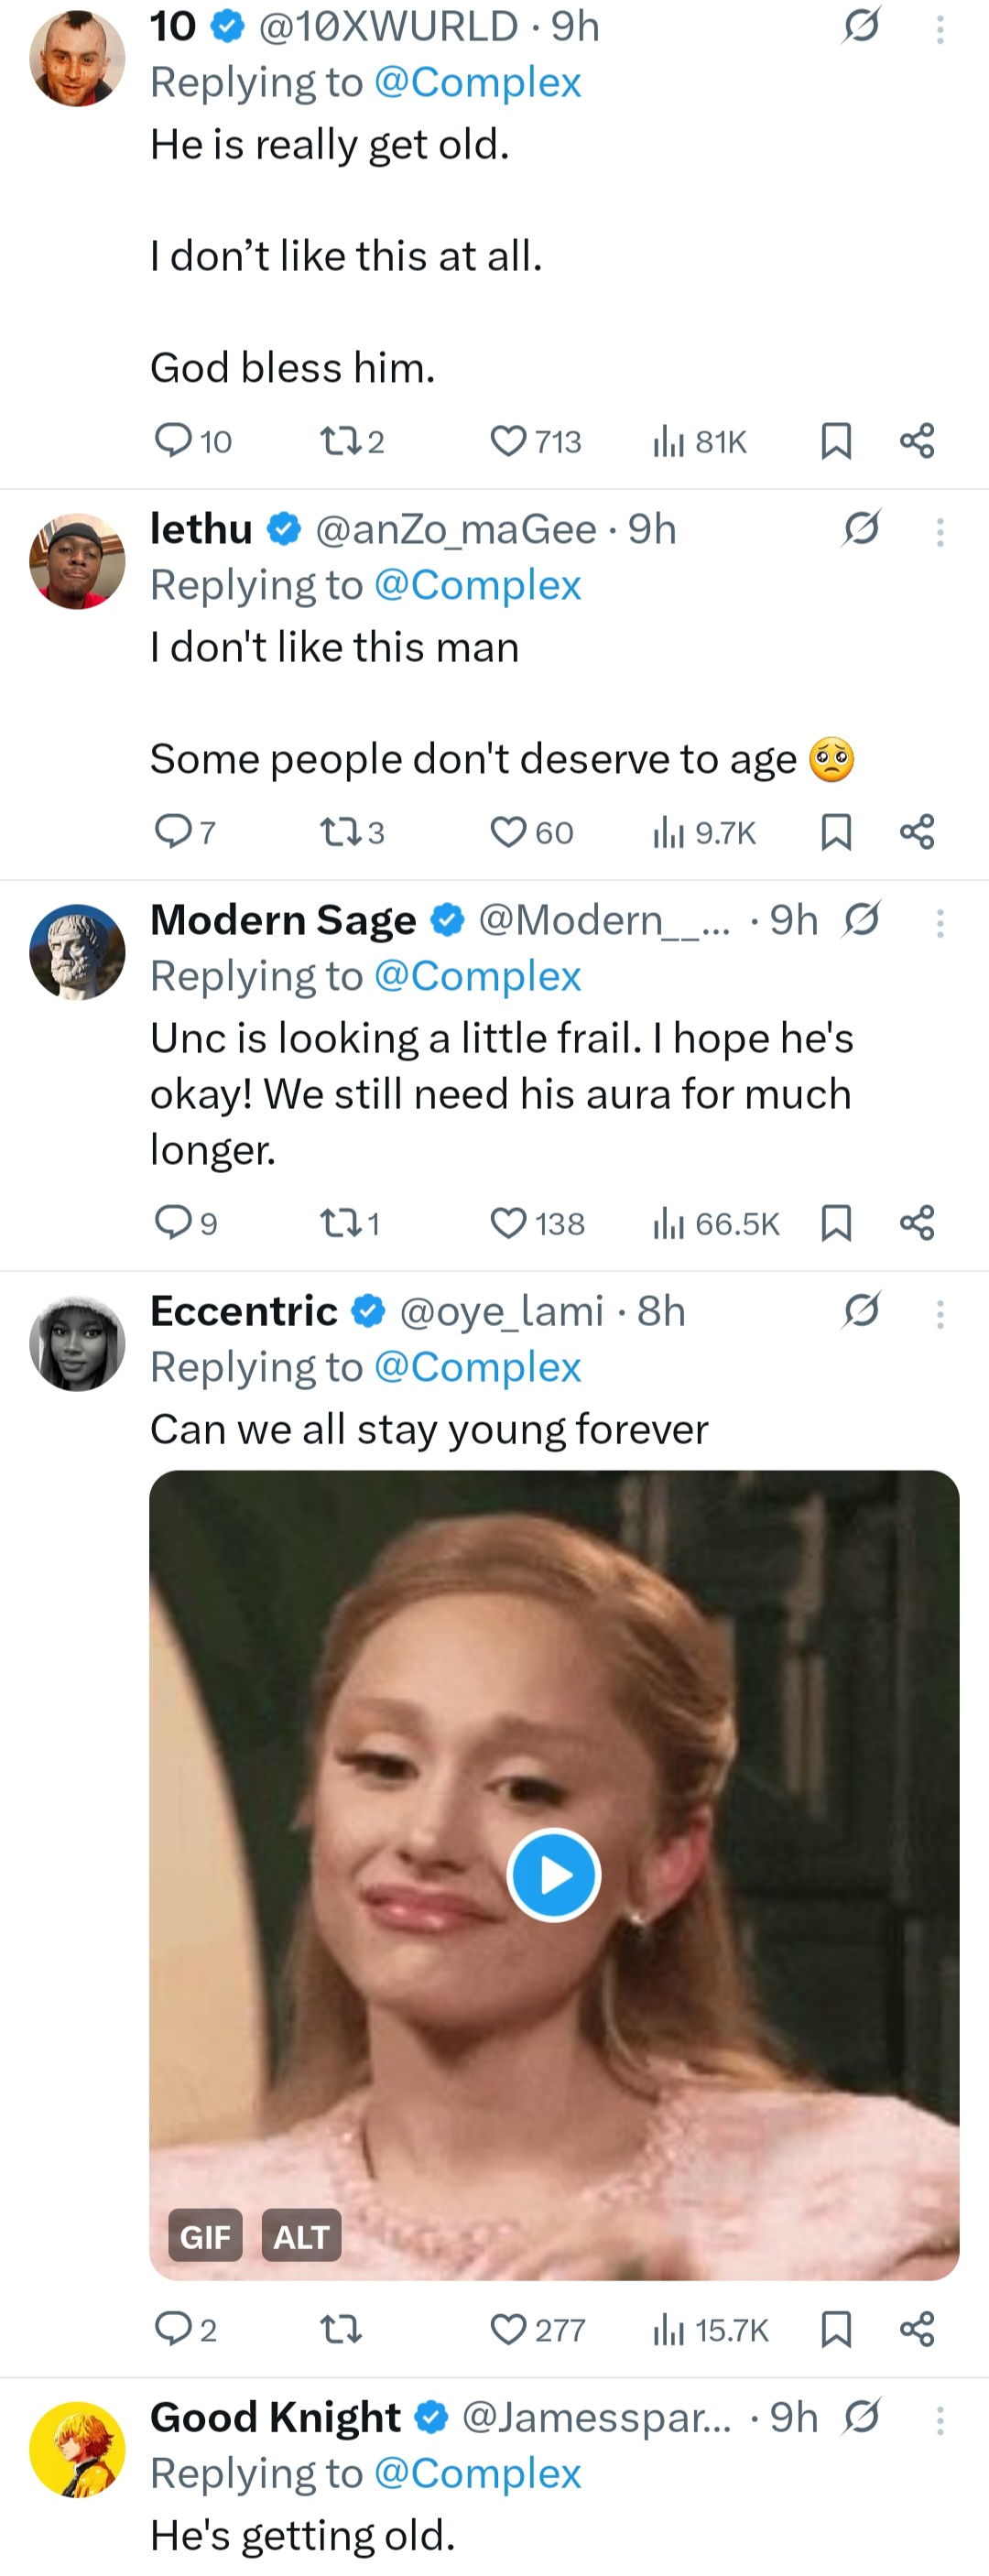Open Modern Sage's profile picture
This screenshot has width=989, height=2576.
[77, 952]
